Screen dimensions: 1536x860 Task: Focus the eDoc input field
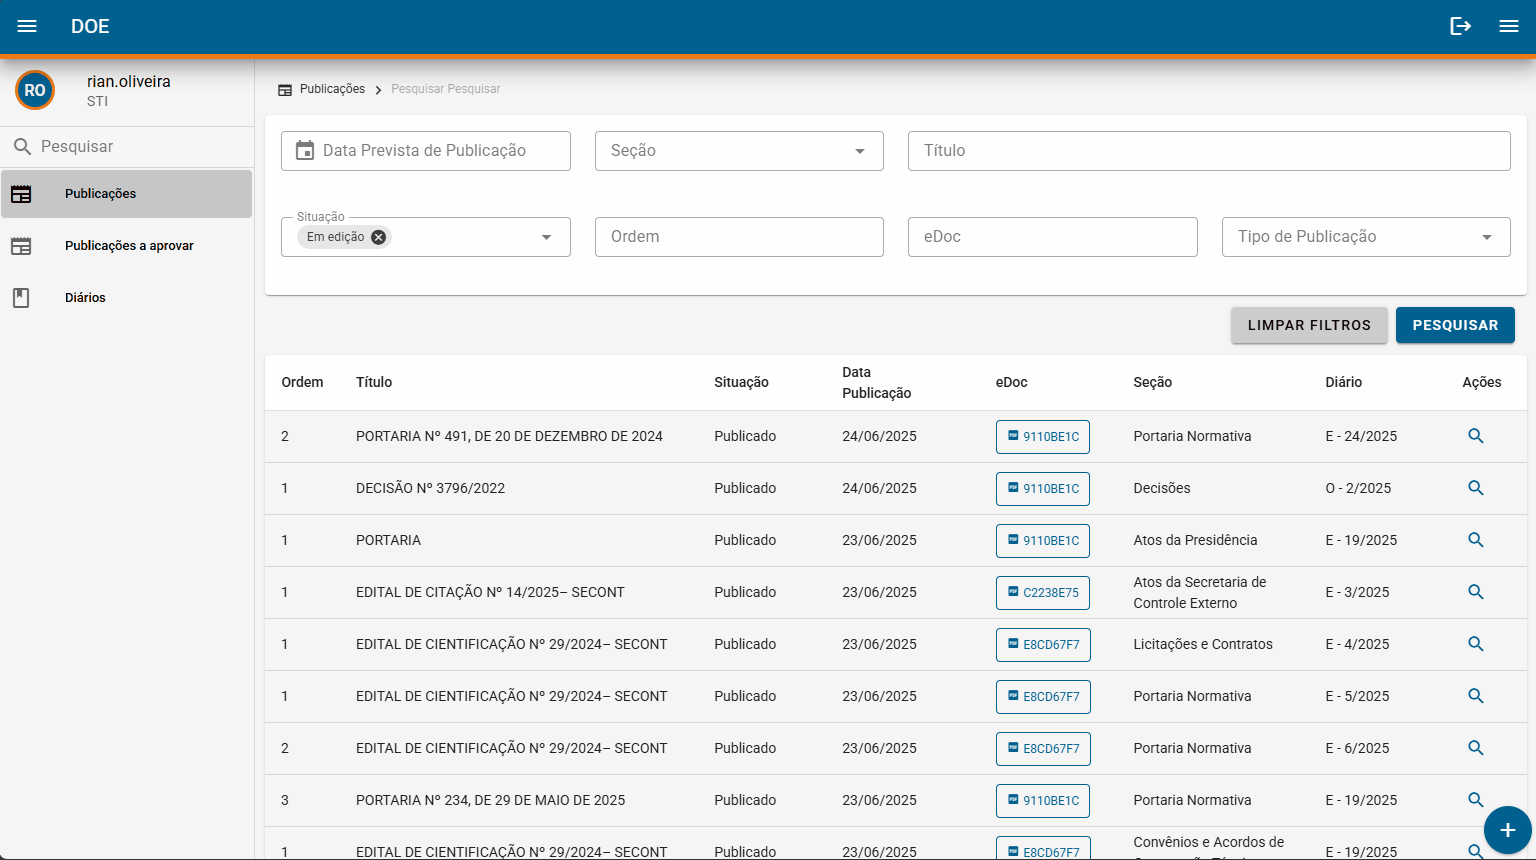(x=1052, y=237)
